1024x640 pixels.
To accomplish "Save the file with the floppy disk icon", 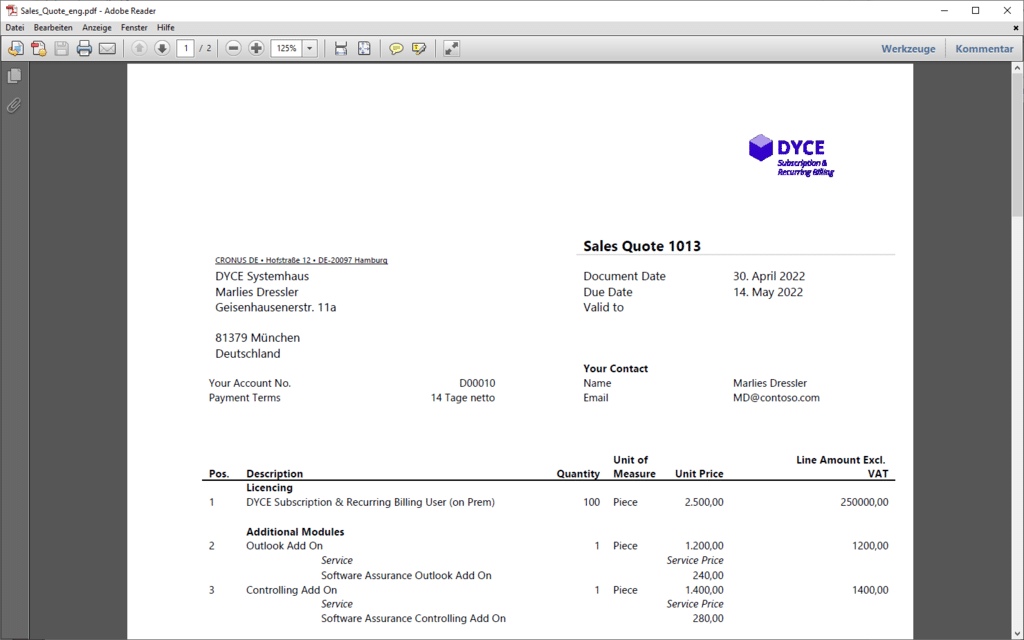I will [x=61, y=48].
